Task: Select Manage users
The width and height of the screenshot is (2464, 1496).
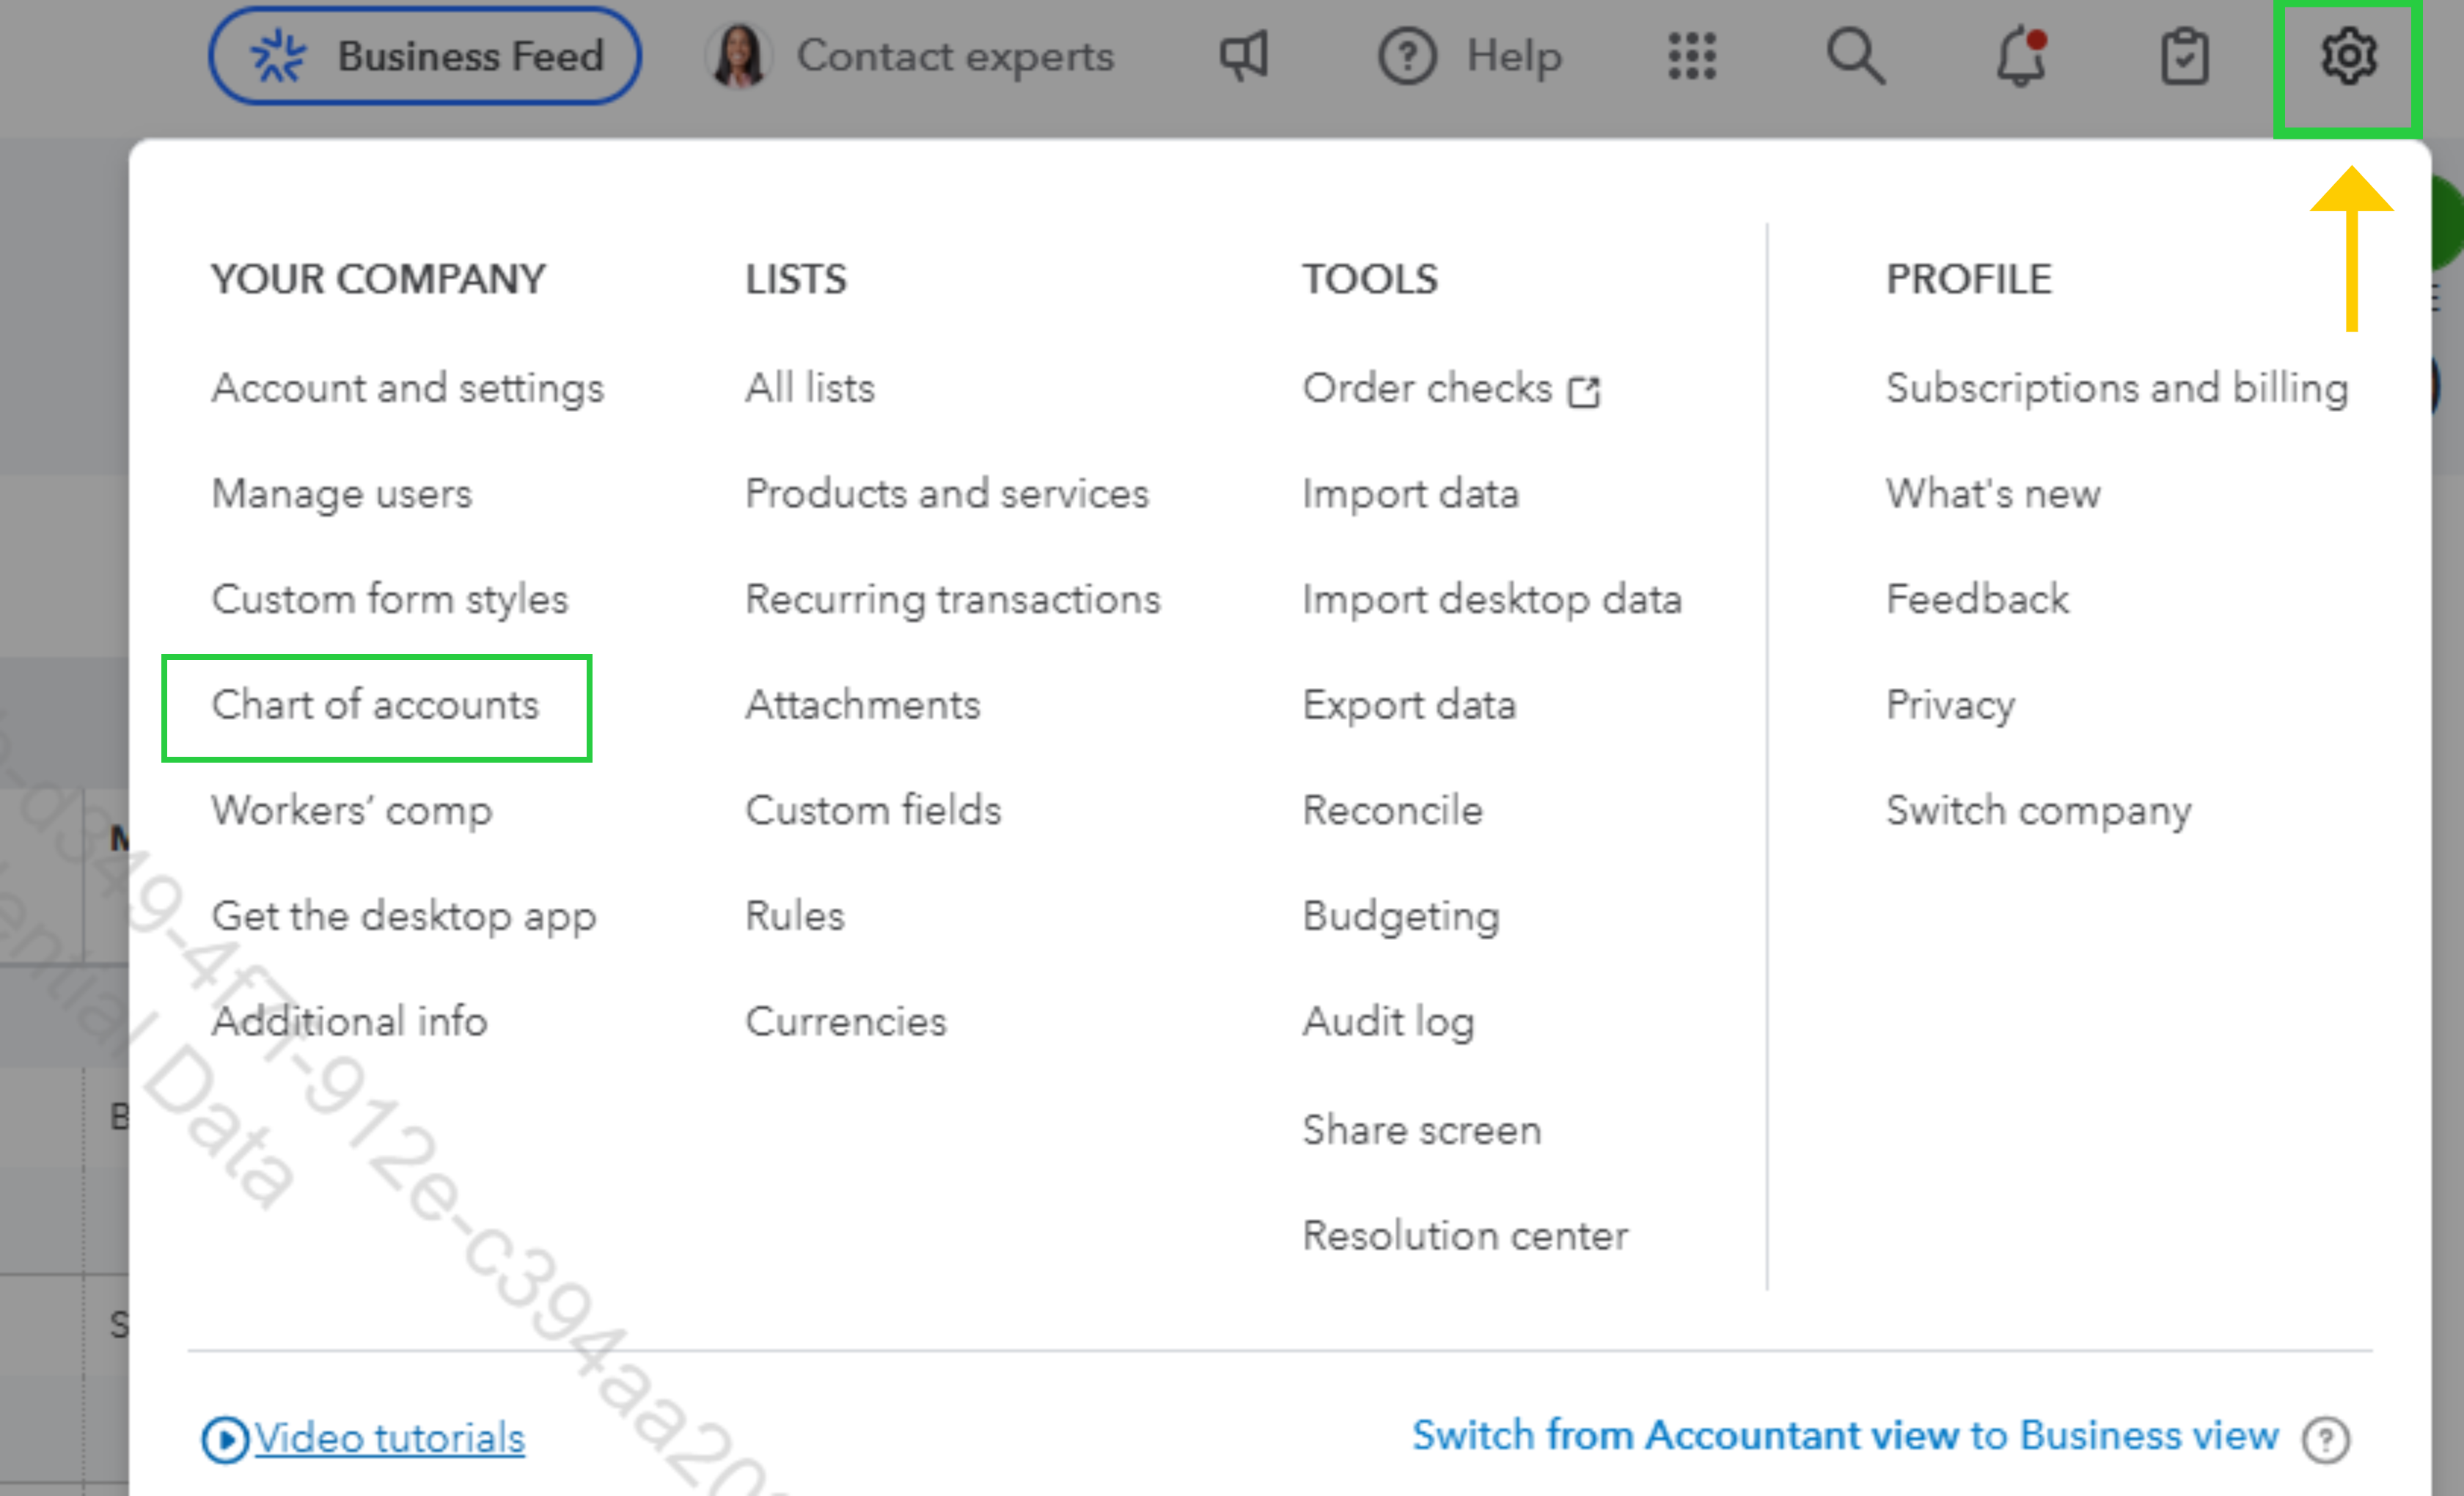Action: click(x=341, y=494)
